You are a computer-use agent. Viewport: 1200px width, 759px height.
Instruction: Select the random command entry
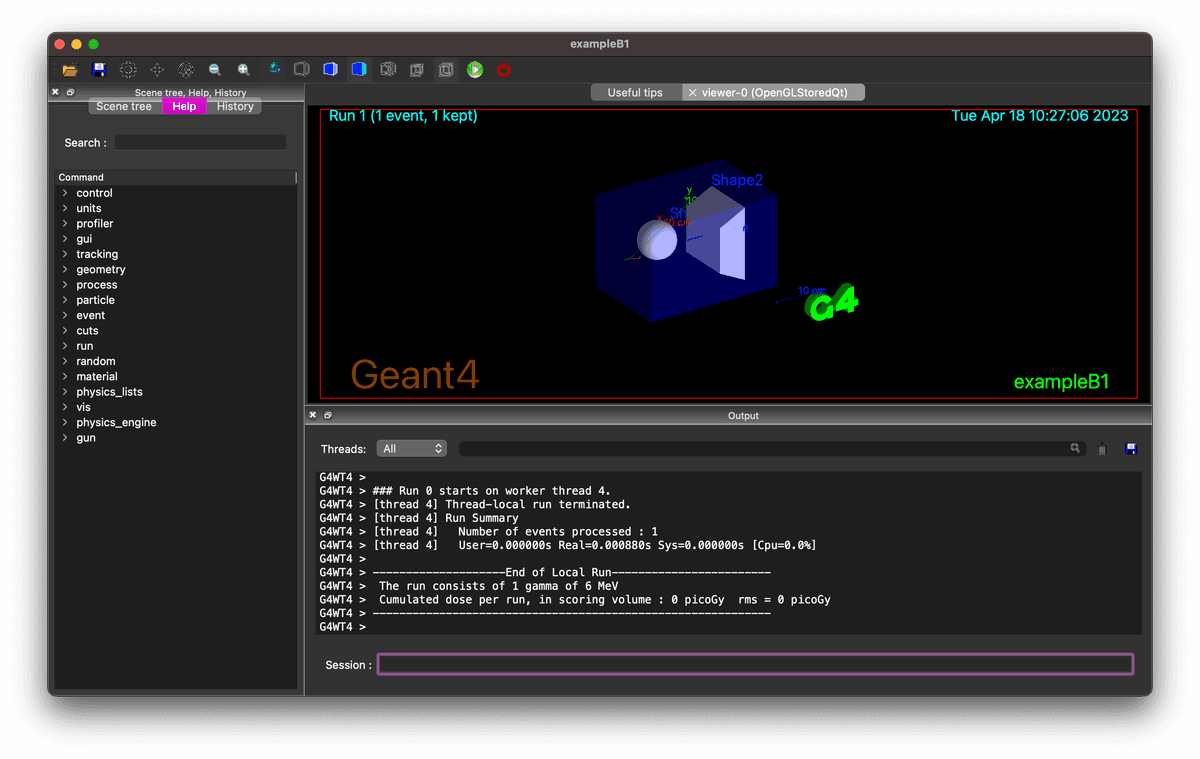click(96, 361)
